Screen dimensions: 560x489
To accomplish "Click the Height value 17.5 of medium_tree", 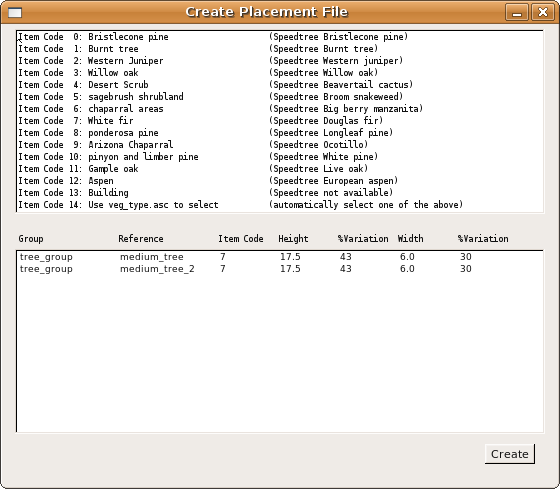I will pyautogui.click(x=290, y=257).
